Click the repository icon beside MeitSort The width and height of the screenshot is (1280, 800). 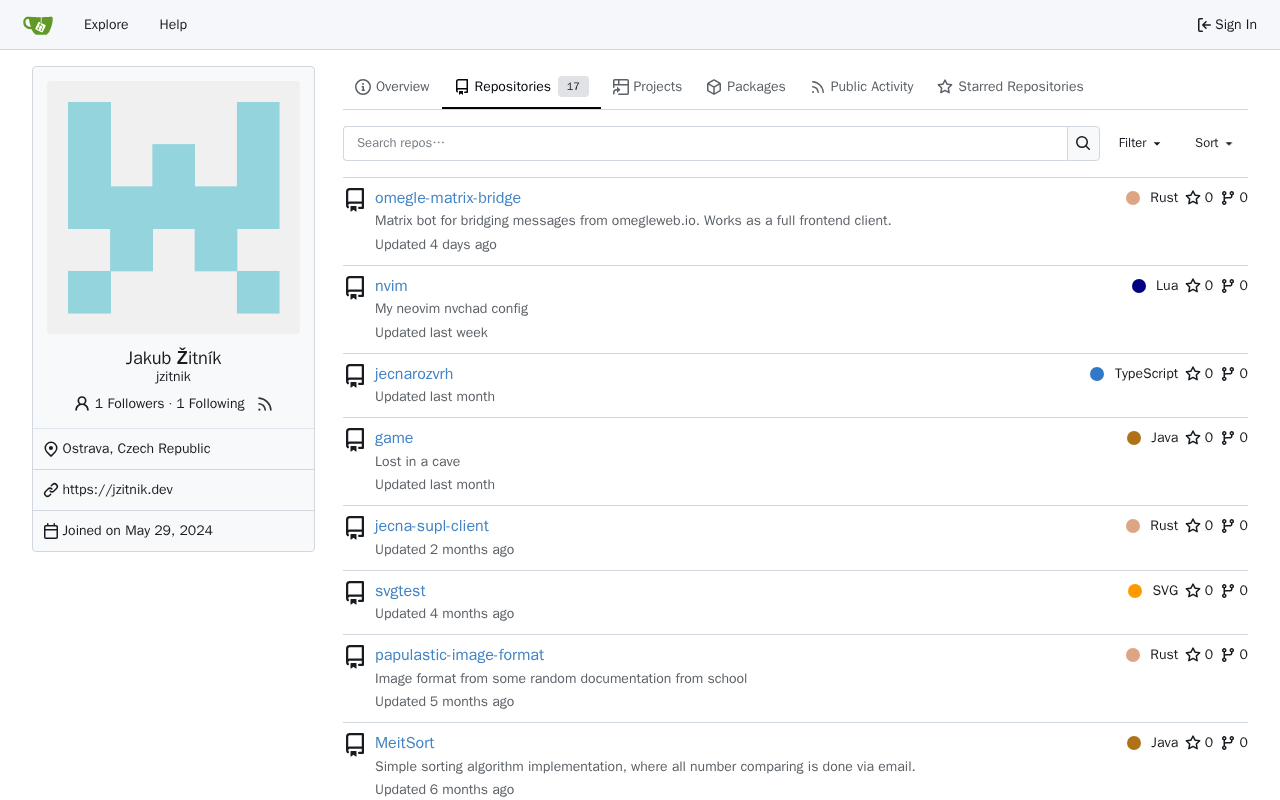(355, 745)
